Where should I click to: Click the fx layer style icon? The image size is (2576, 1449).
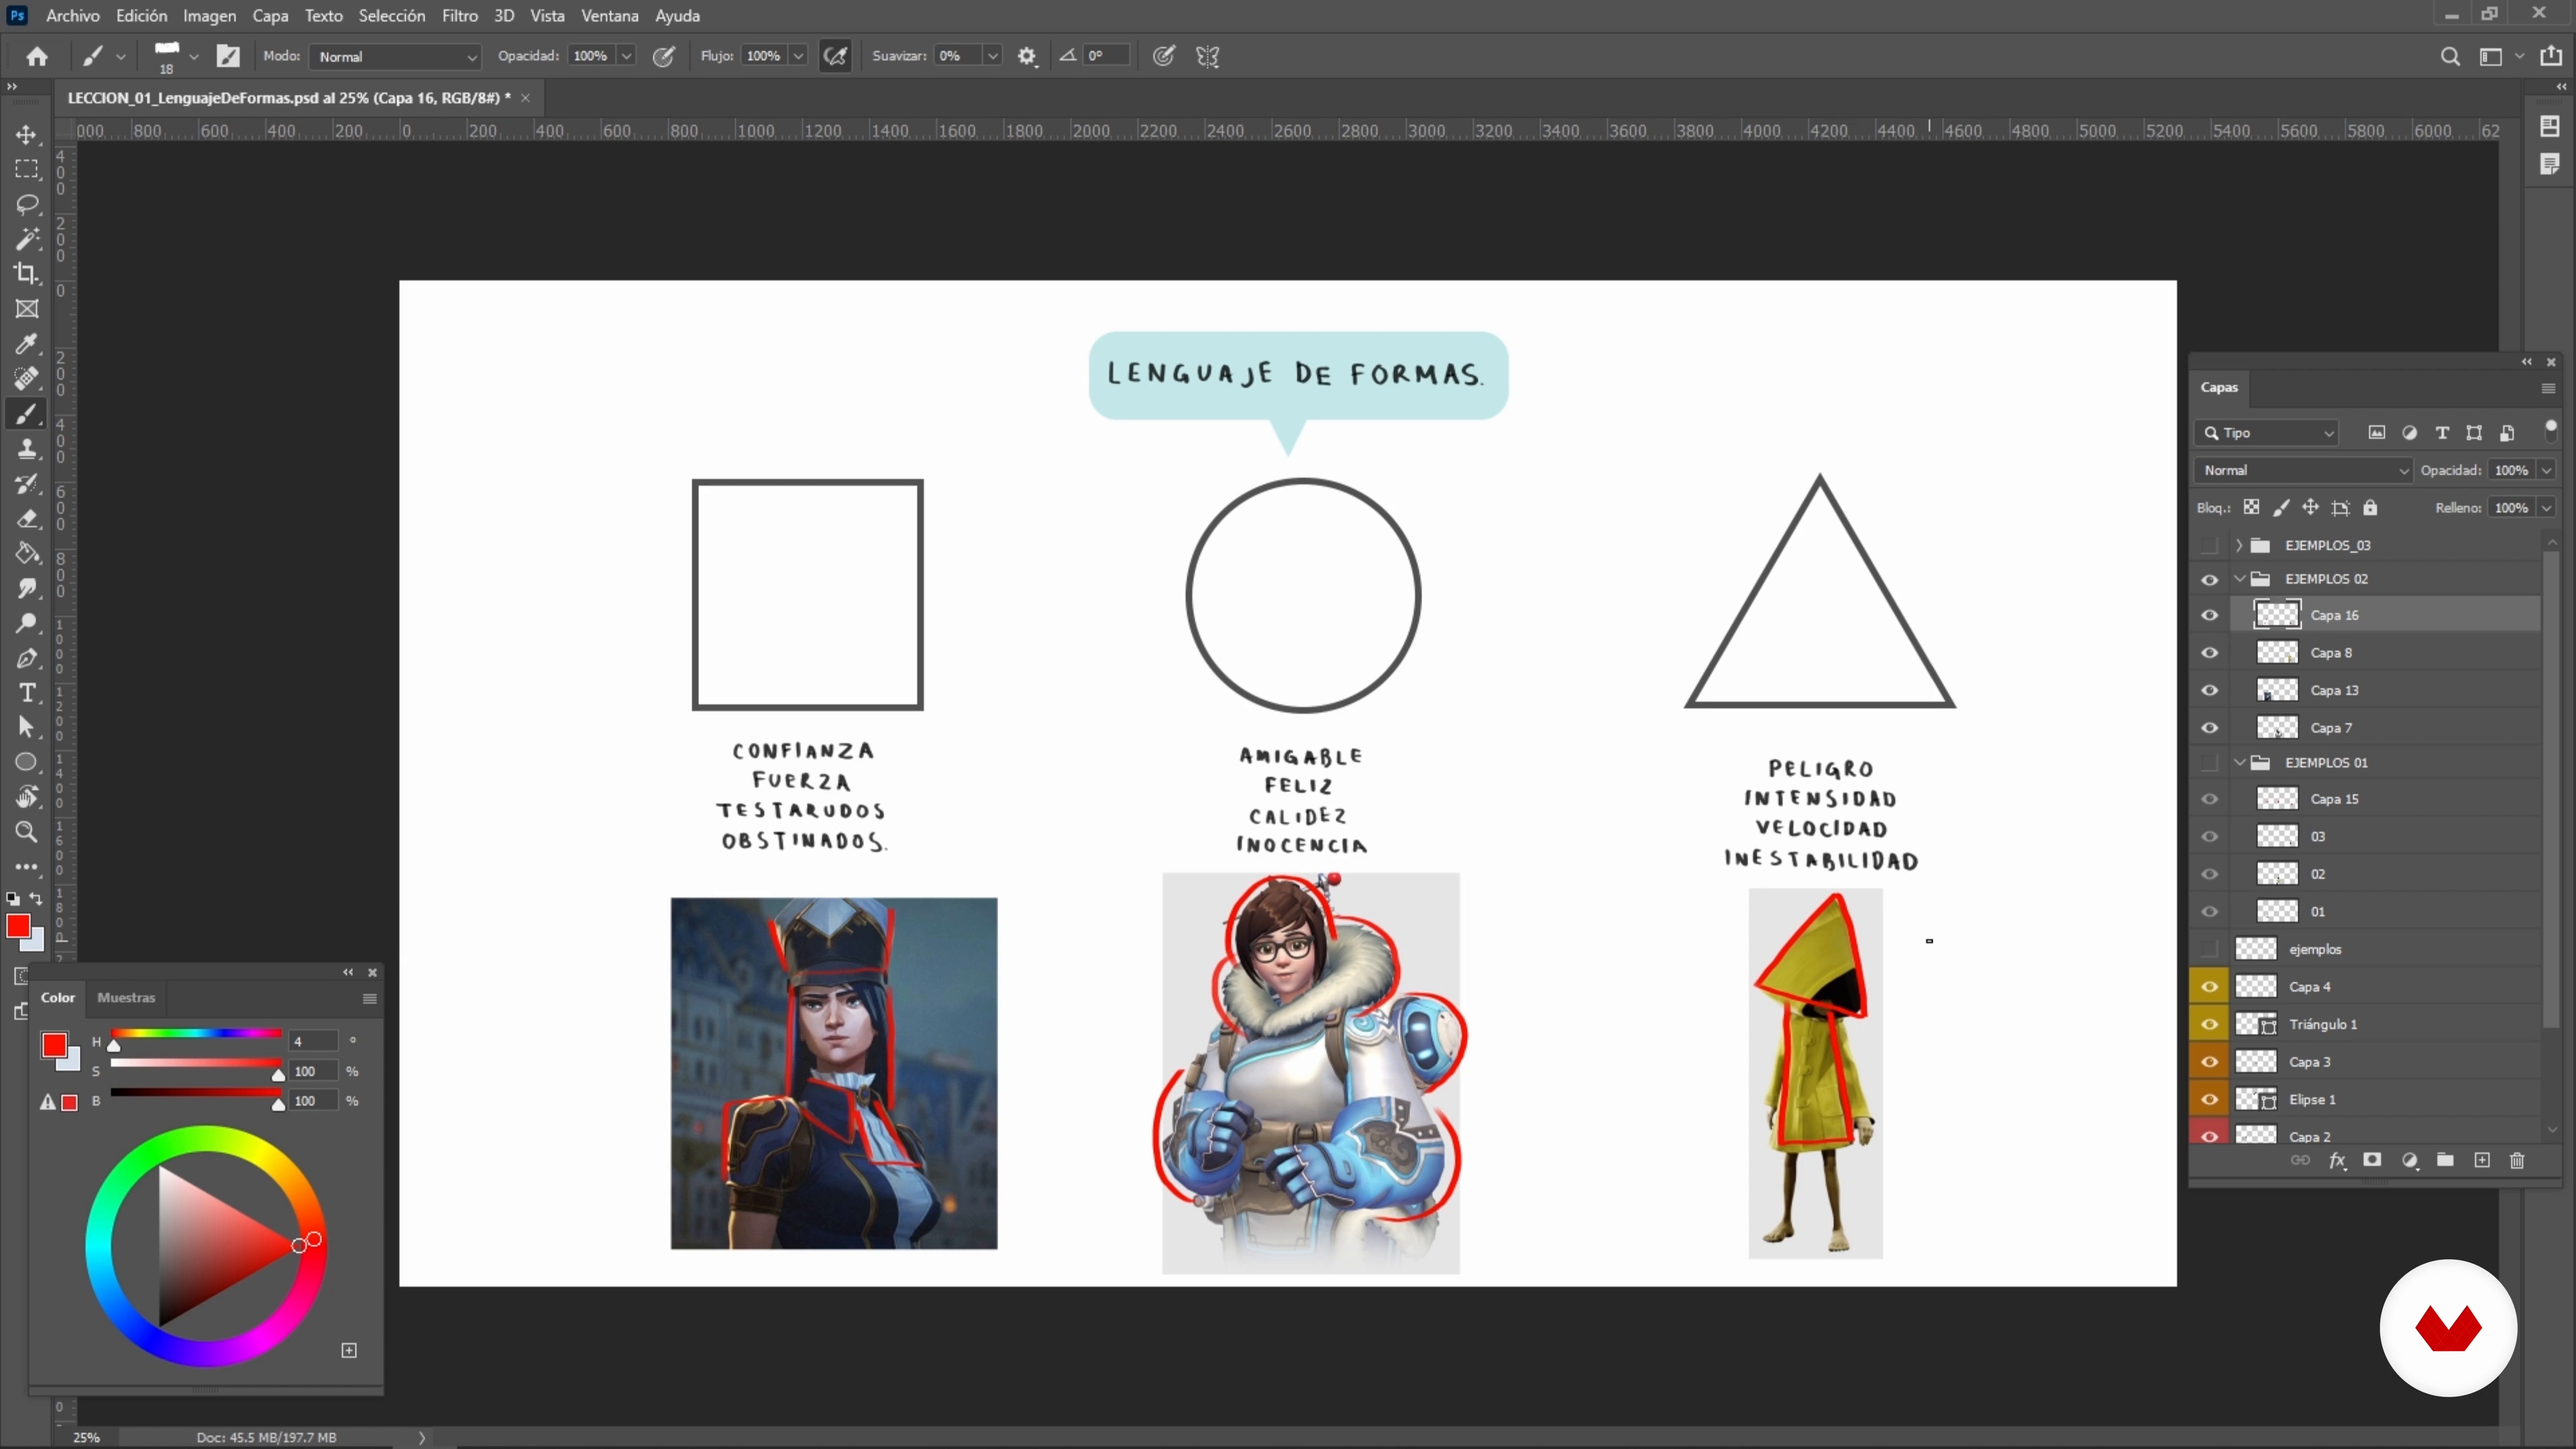click(x=2337, y=1160)
